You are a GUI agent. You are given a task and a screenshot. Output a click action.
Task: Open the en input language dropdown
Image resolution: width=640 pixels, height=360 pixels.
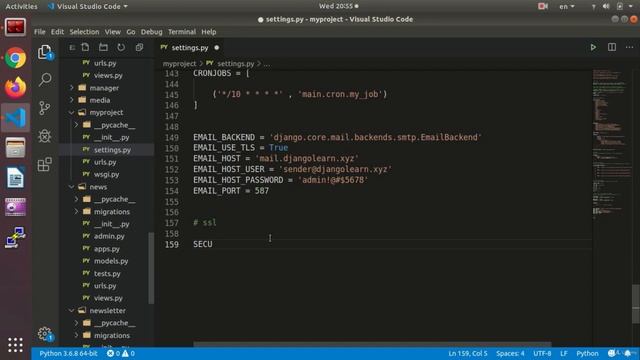click(567, 6)
